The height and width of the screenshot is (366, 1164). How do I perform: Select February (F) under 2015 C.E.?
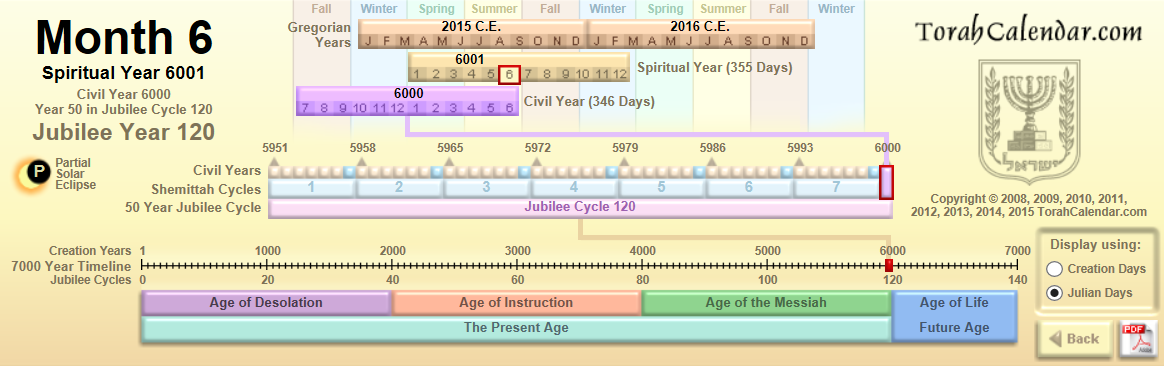pyautogui.click(x=386, y=42)
